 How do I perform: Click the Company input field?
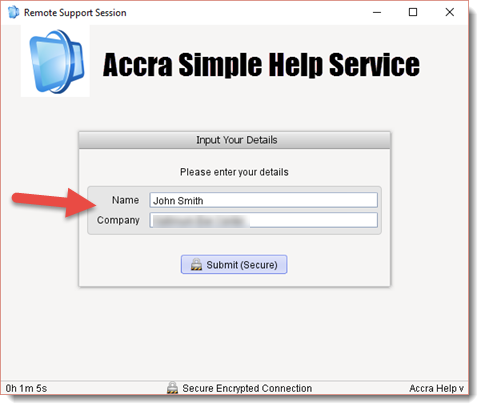[x=263, y=220]
